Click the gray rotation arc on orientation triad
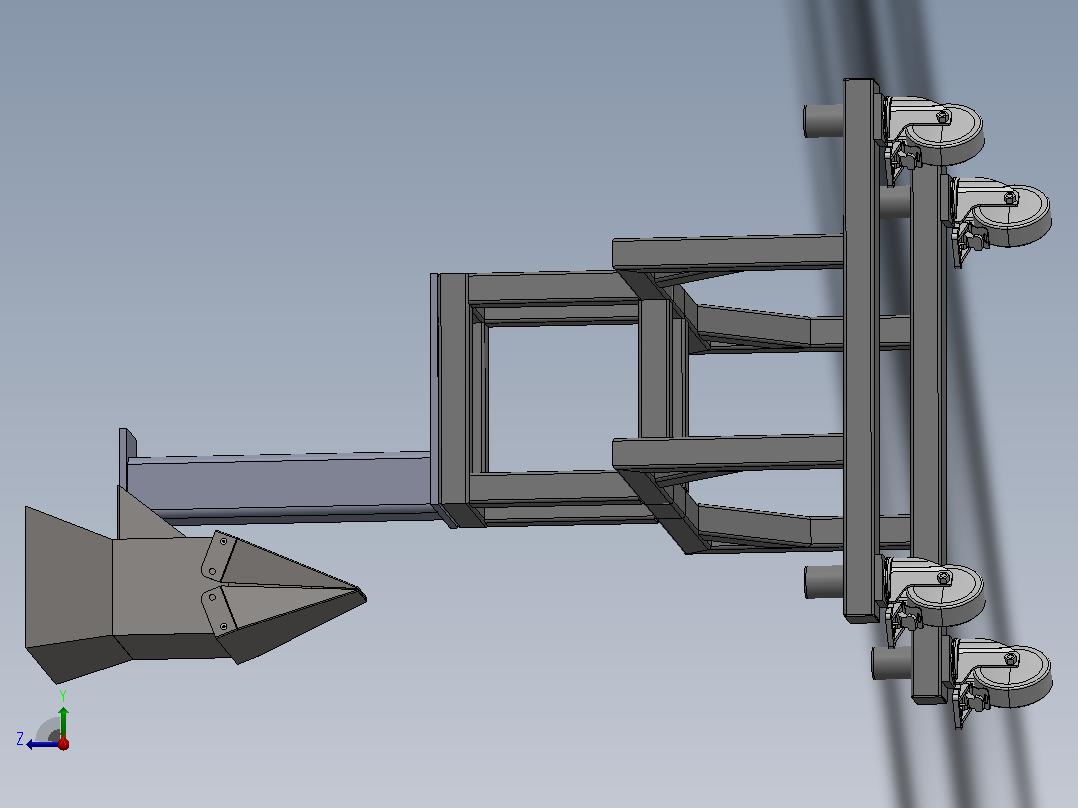 [48, 730]
